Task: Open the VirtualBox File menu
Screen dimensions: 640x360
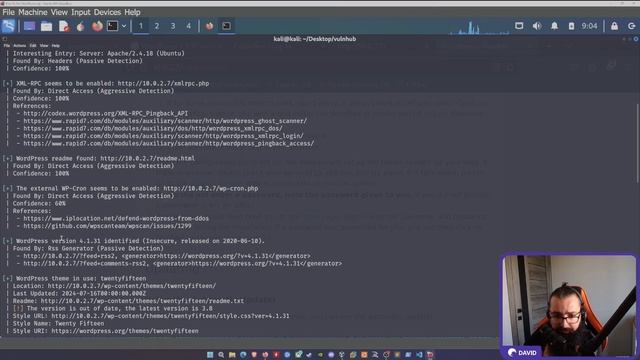Action: pos(8,12)
